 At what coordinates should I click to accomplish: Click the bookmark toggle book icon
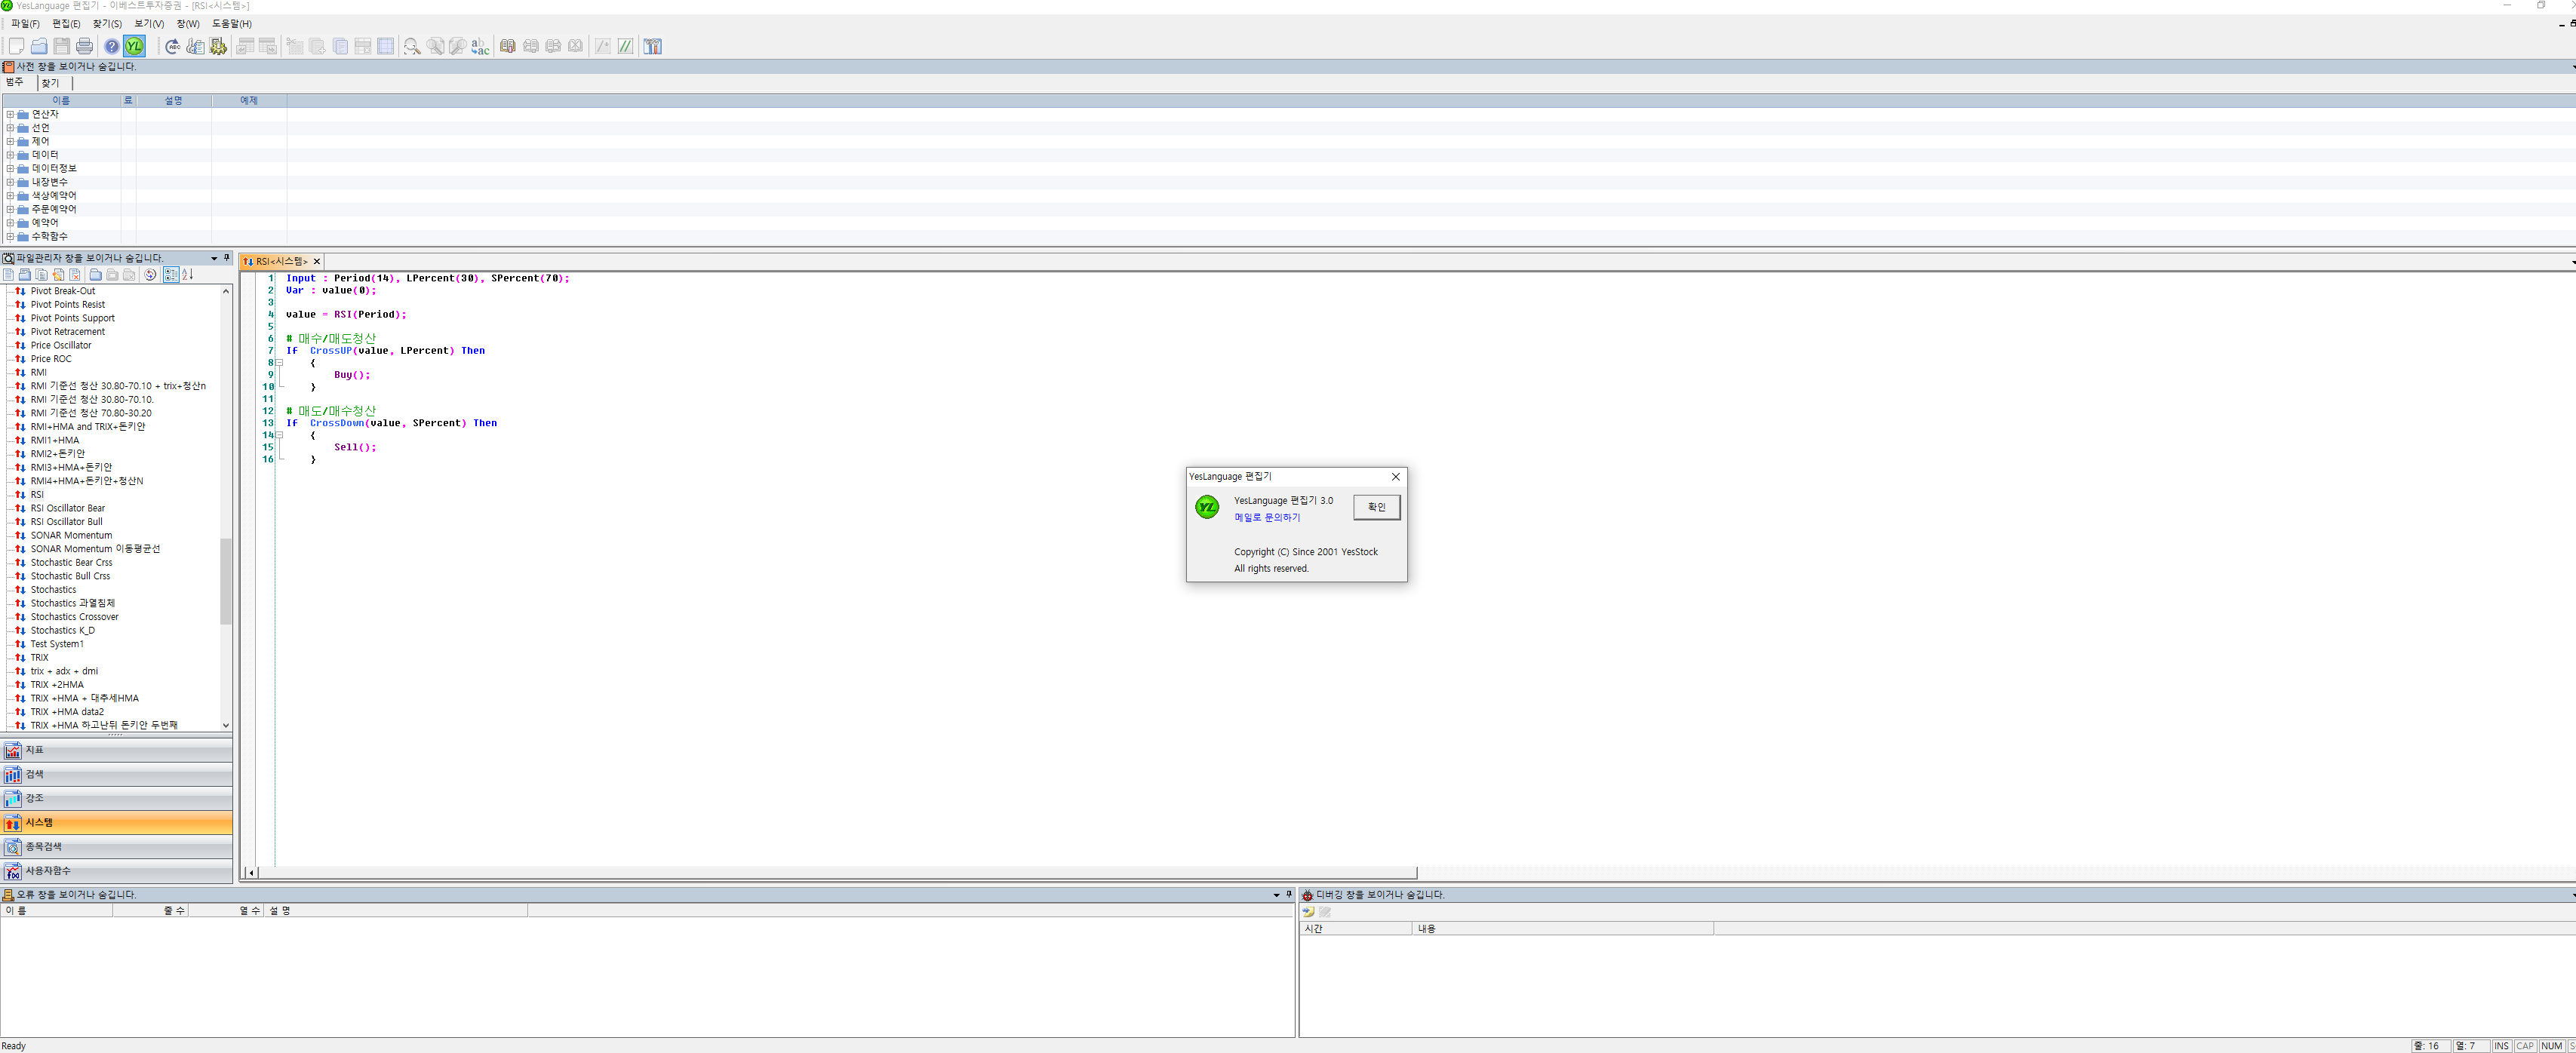pos(508,46)
